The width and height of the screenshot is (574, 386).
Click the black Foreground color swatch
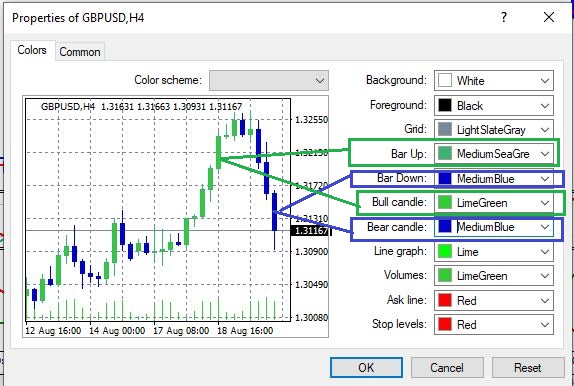click(x=445, y=105)
